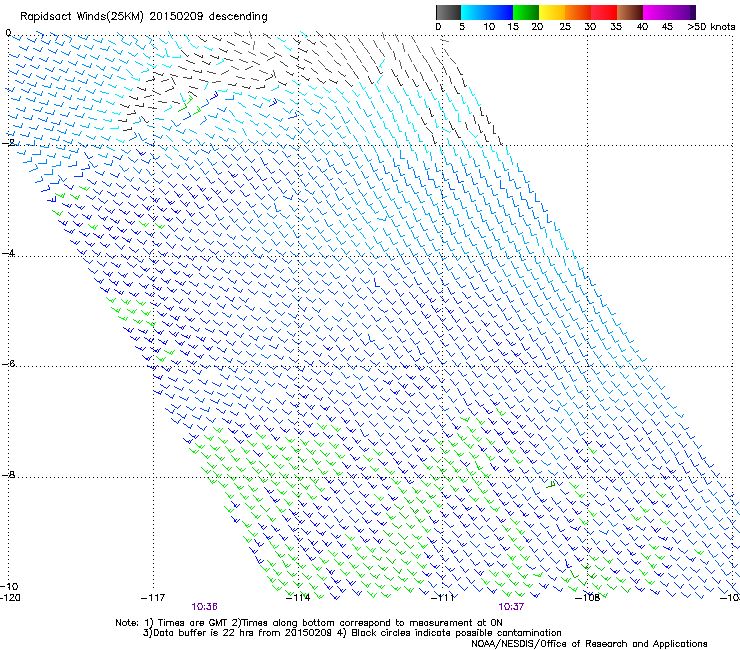Click the red 30-35 knots legend swatch
This screenshot has height=650, width=740.
click(604, 12)
